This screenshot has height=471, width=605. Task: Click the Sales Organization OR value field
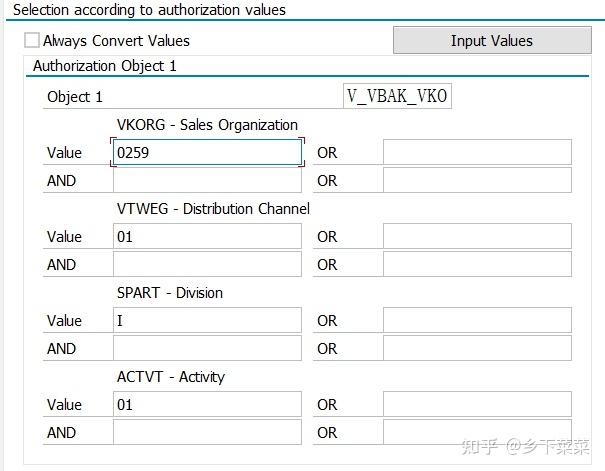pos(477,153)
